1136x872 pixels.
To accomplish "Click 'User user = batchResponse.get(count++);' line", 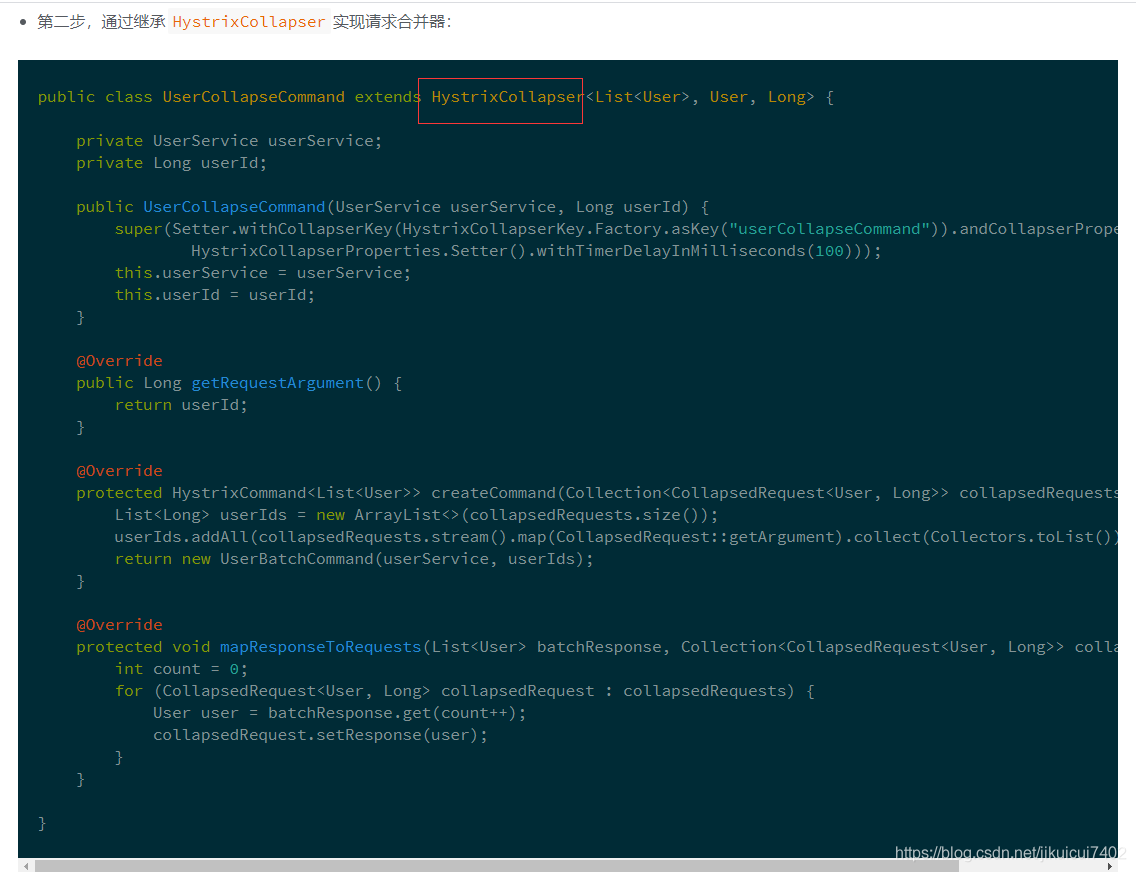I will [x=340, y=713].
